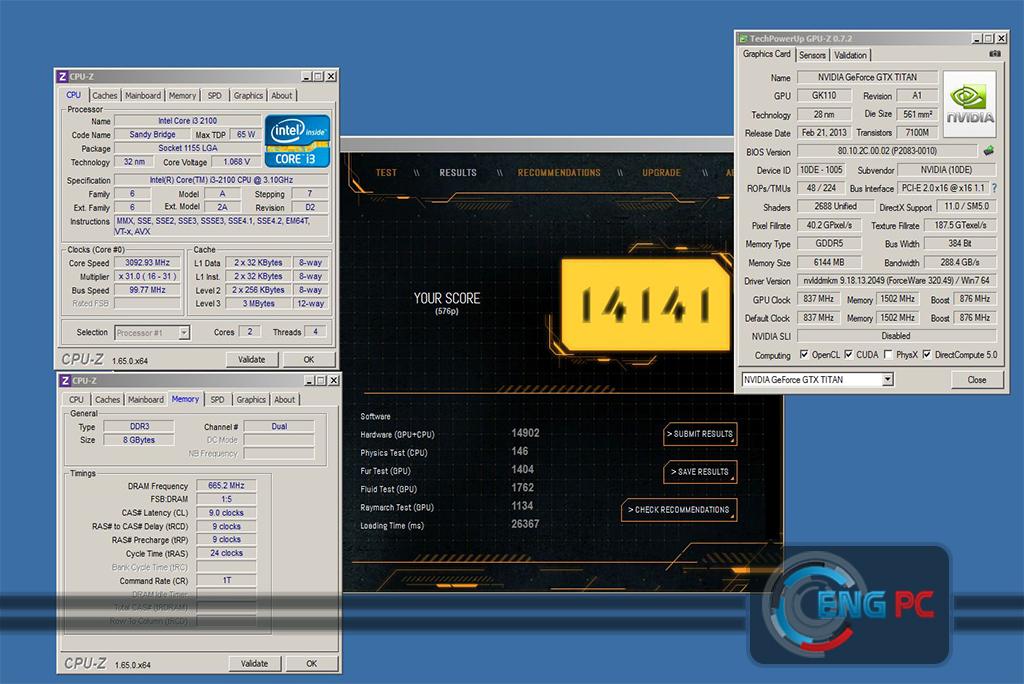Switch to CPU tab in lower CPU-Z window
1024x684 pixels.
pos(76,400)
